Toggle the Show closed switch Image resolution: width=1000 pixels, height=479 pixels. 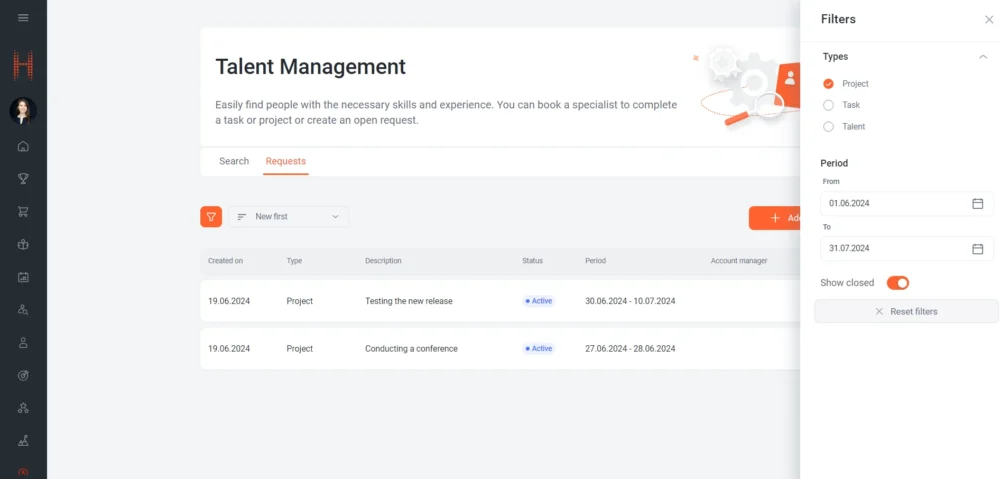[897, 283]
